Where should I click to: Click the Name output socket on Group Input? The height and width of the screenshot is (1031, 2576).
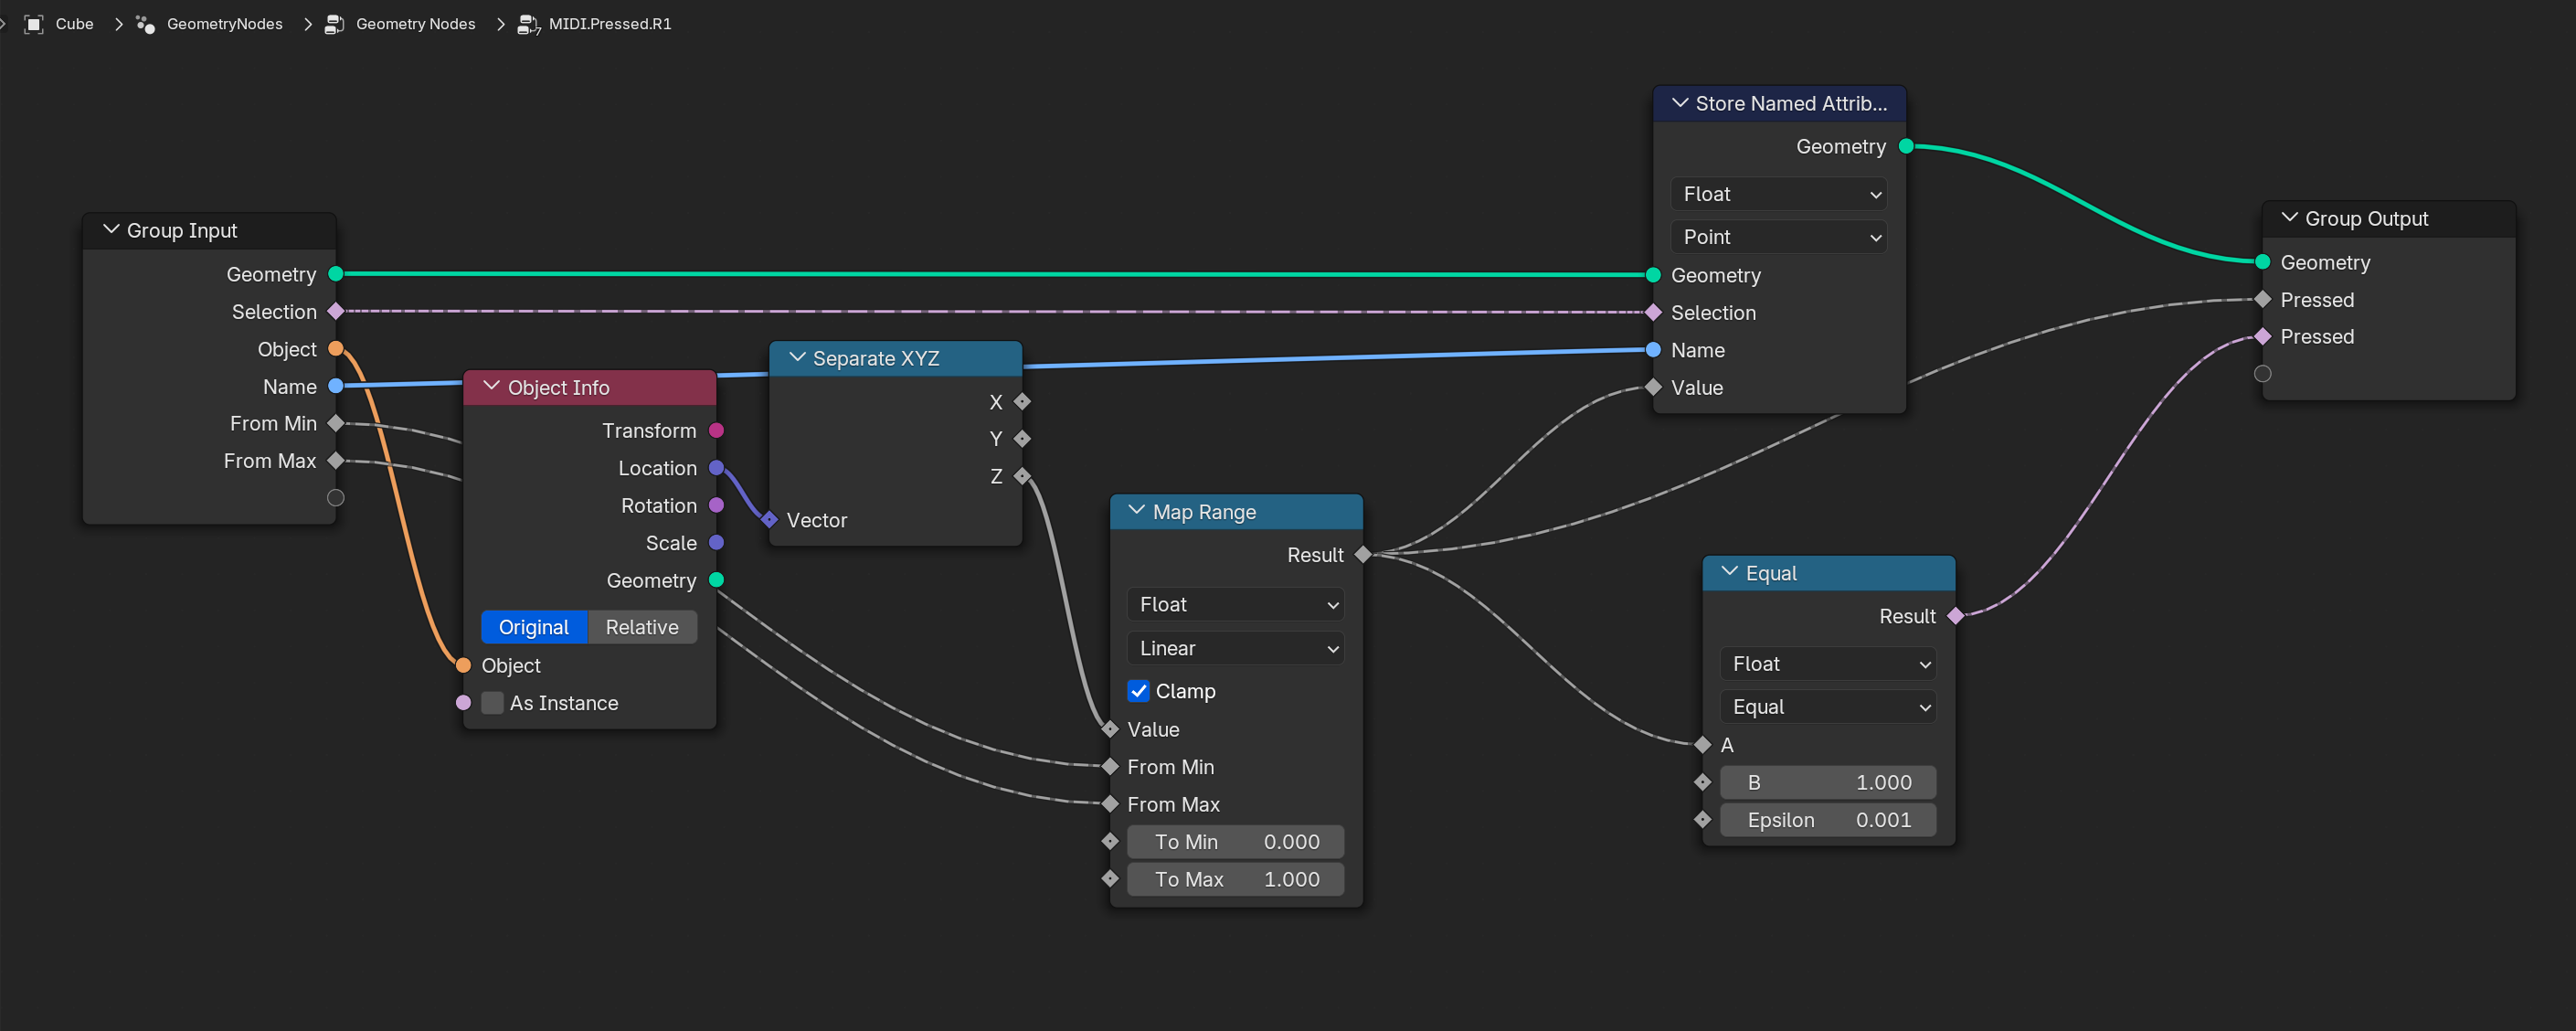[336, 386]
